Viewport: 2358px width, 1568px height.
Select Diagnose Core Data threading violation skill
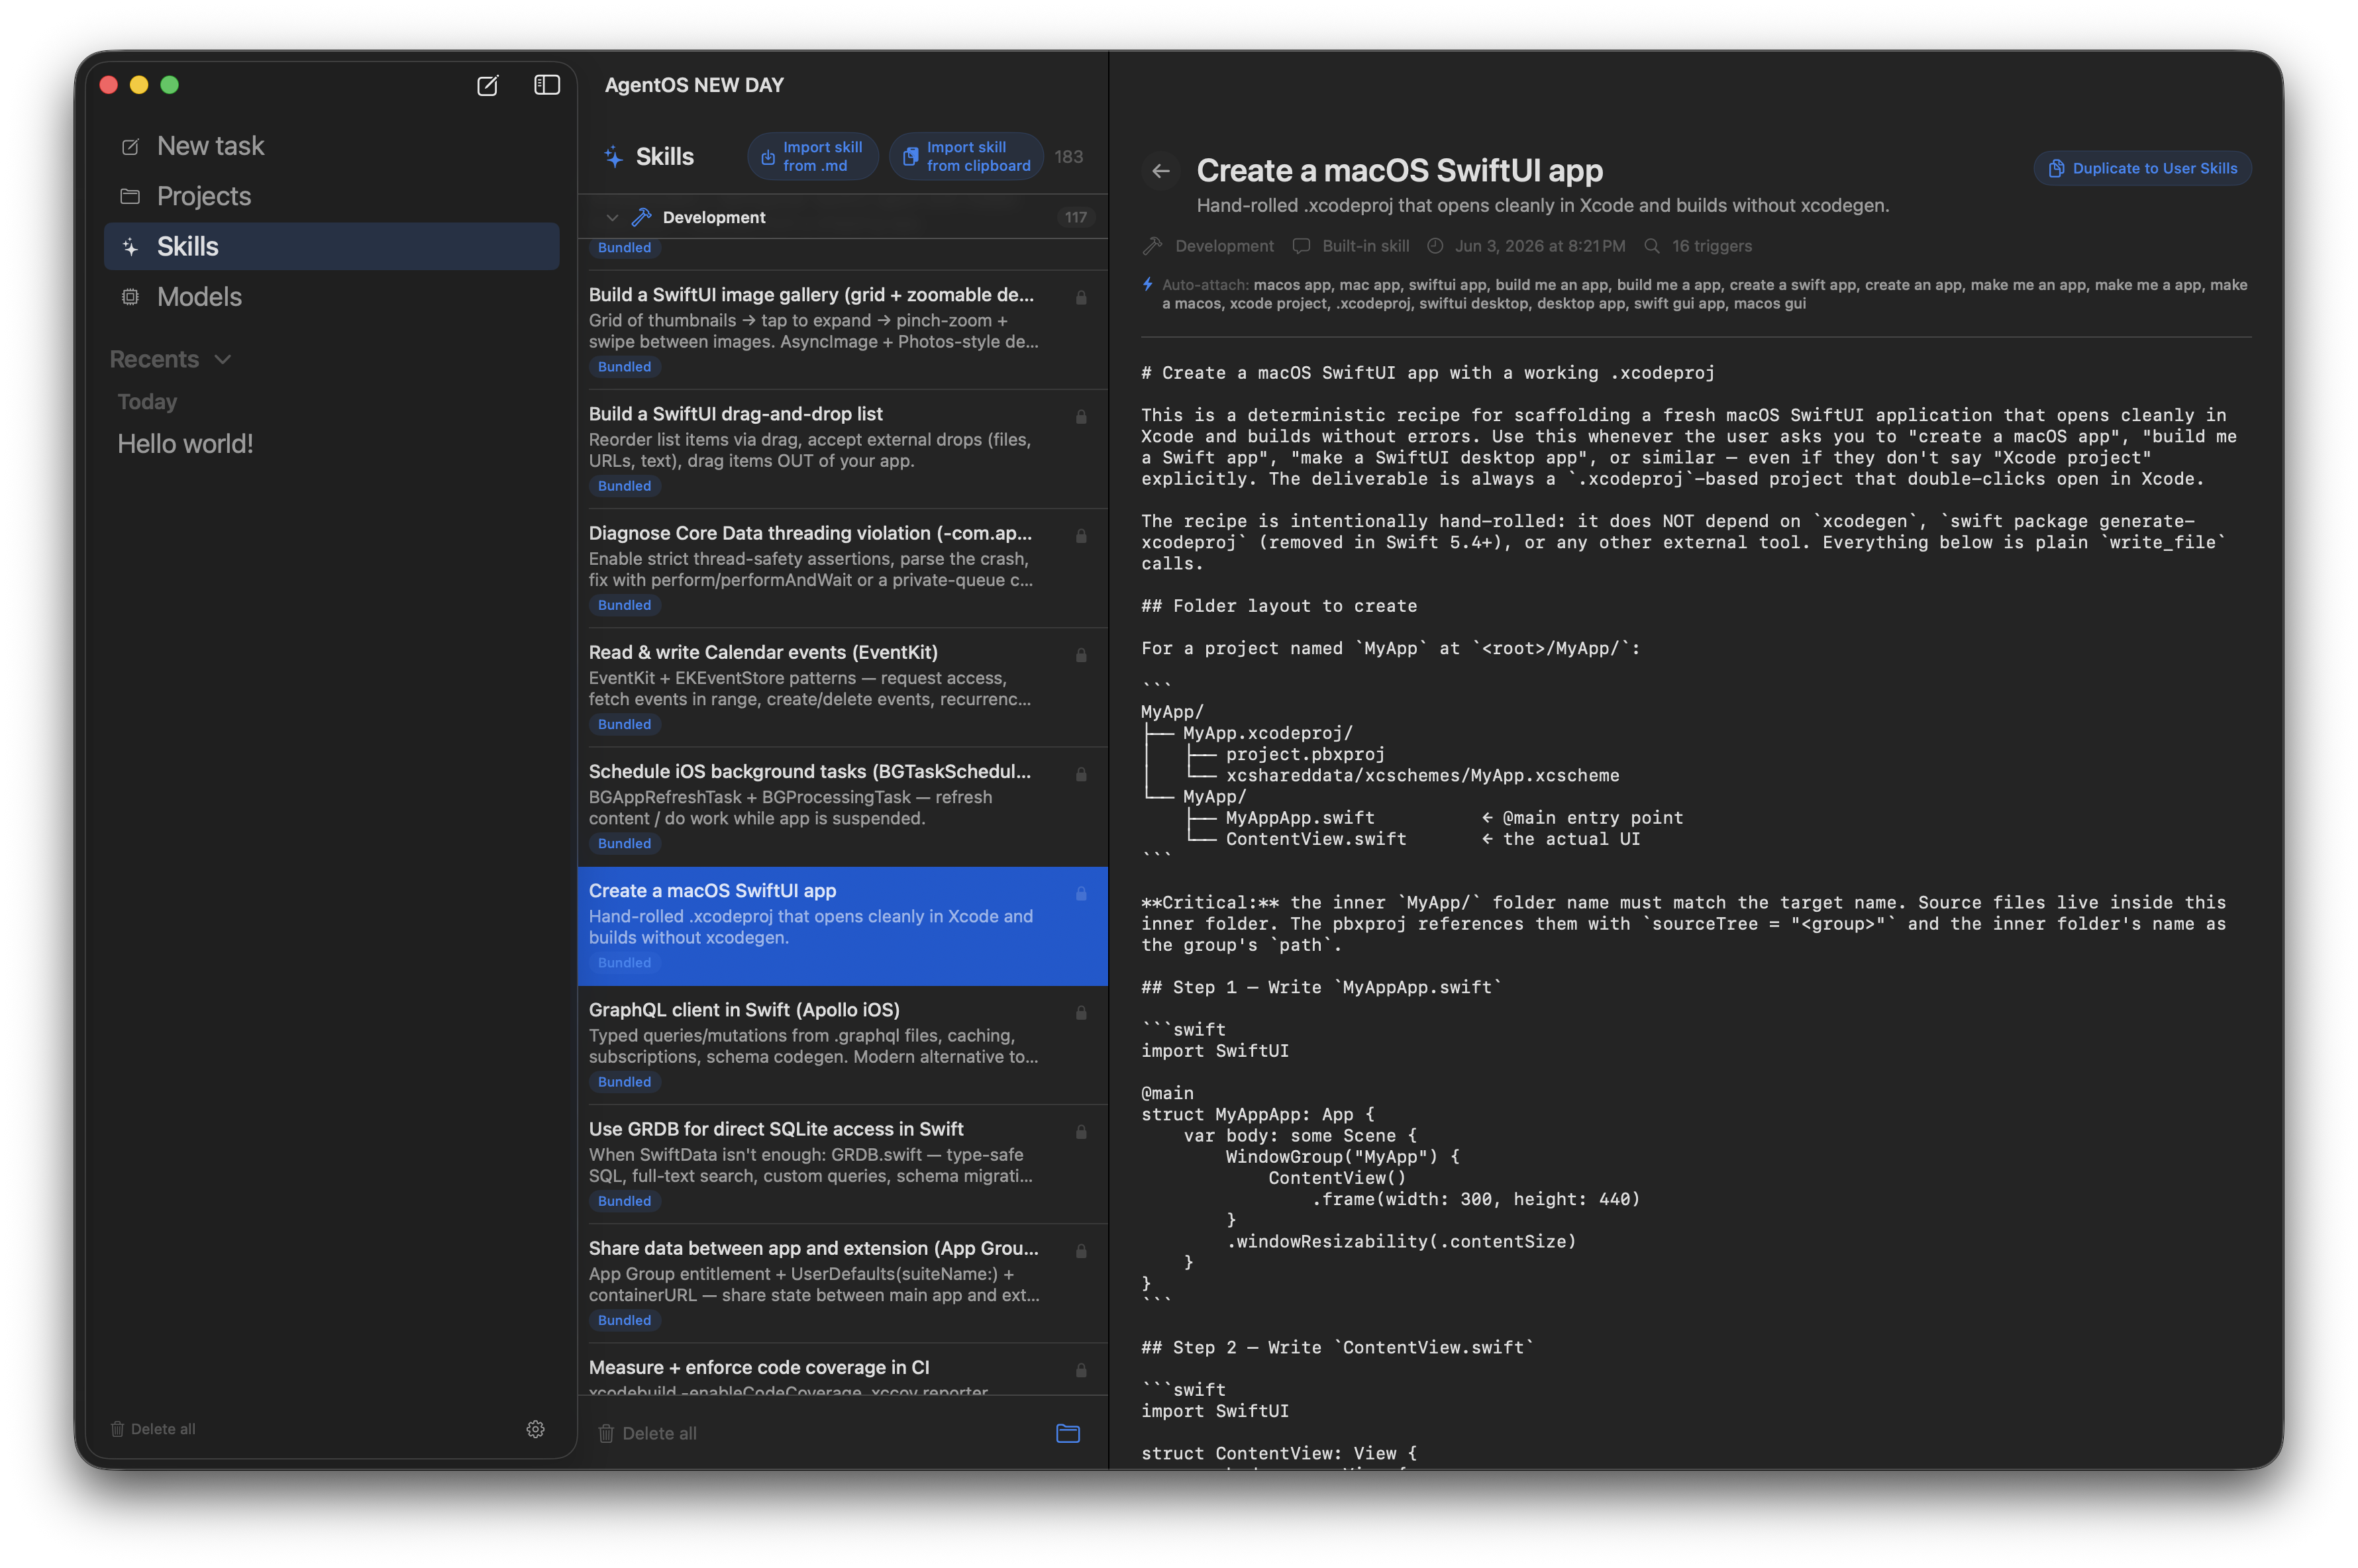[x=842, y=568]
